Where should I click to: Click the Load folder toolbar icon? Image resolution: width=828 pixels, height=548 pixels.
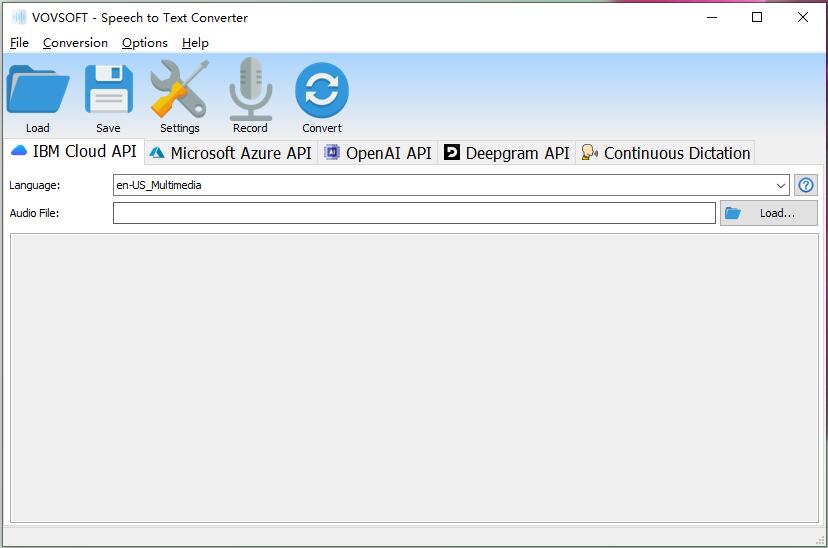[x=37, y=89]
